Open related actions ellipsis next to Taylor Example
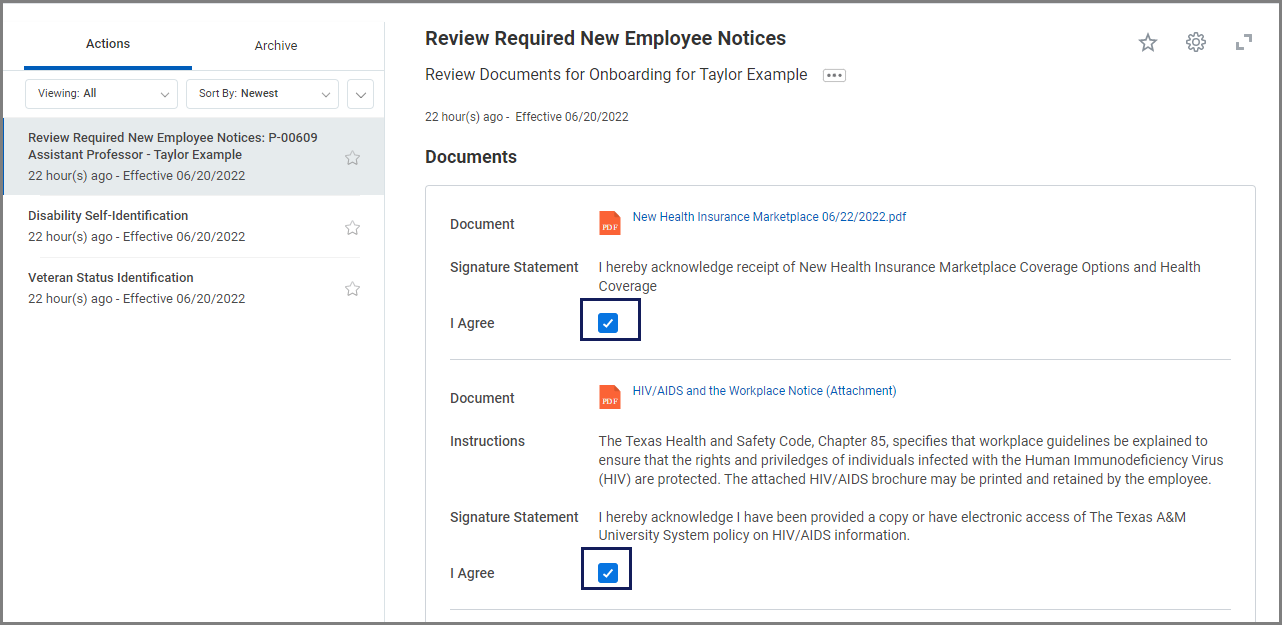Image resolution: width=1282 pixels, height=625 pixels. pyautogui.click(x=834, y=75)
